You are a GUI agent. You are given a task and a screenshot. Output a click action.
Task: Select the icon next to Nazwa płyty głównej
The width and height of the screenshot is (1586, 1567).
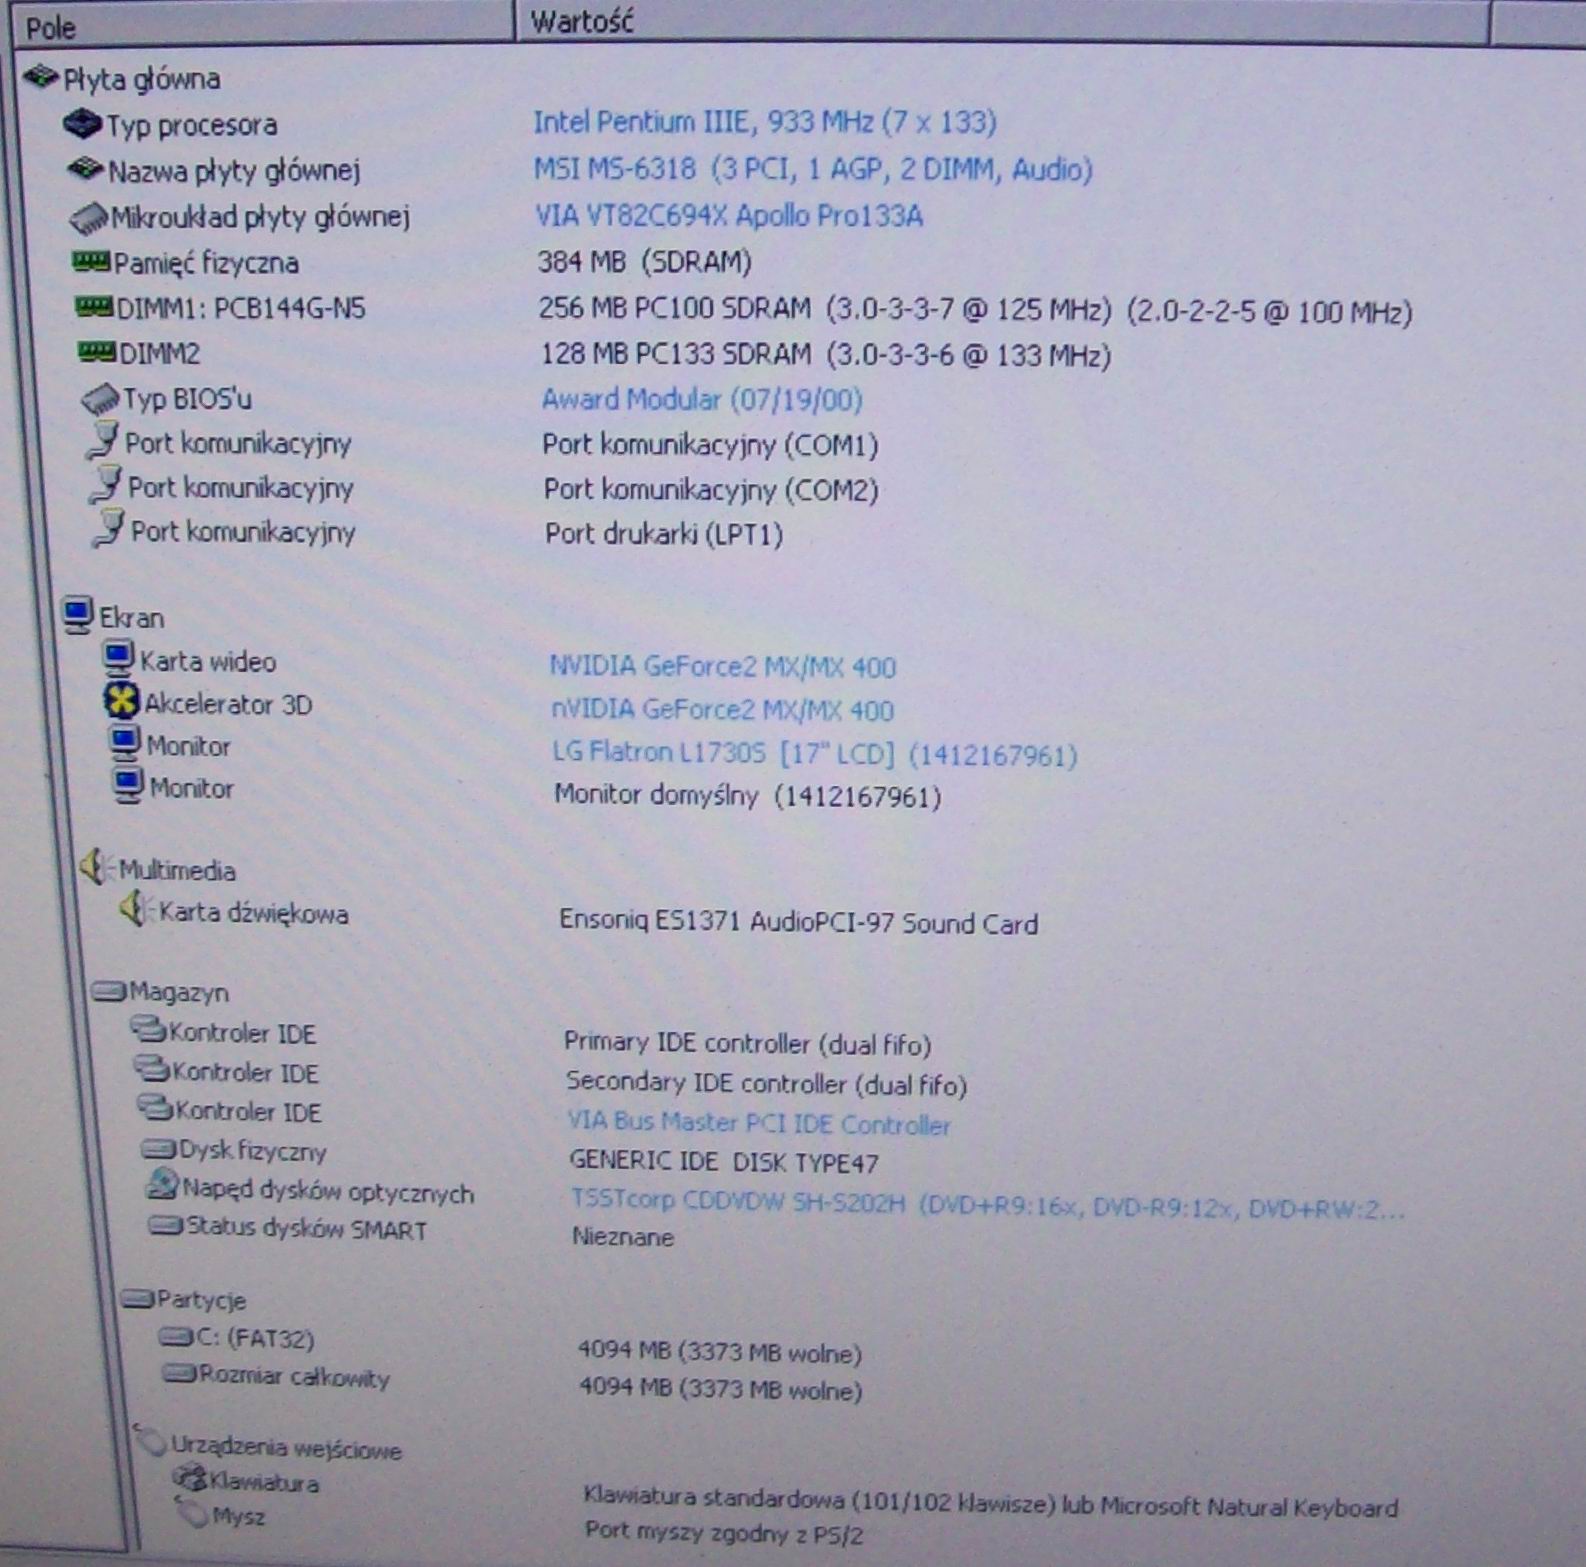click(86, 169)
